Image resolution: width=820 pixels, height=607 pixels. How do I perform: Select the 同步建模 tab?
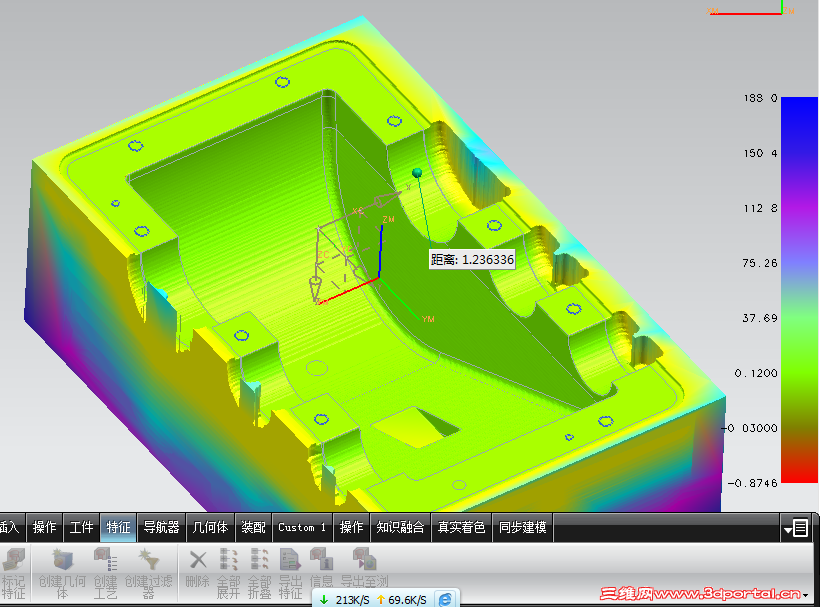click(523, 527)
